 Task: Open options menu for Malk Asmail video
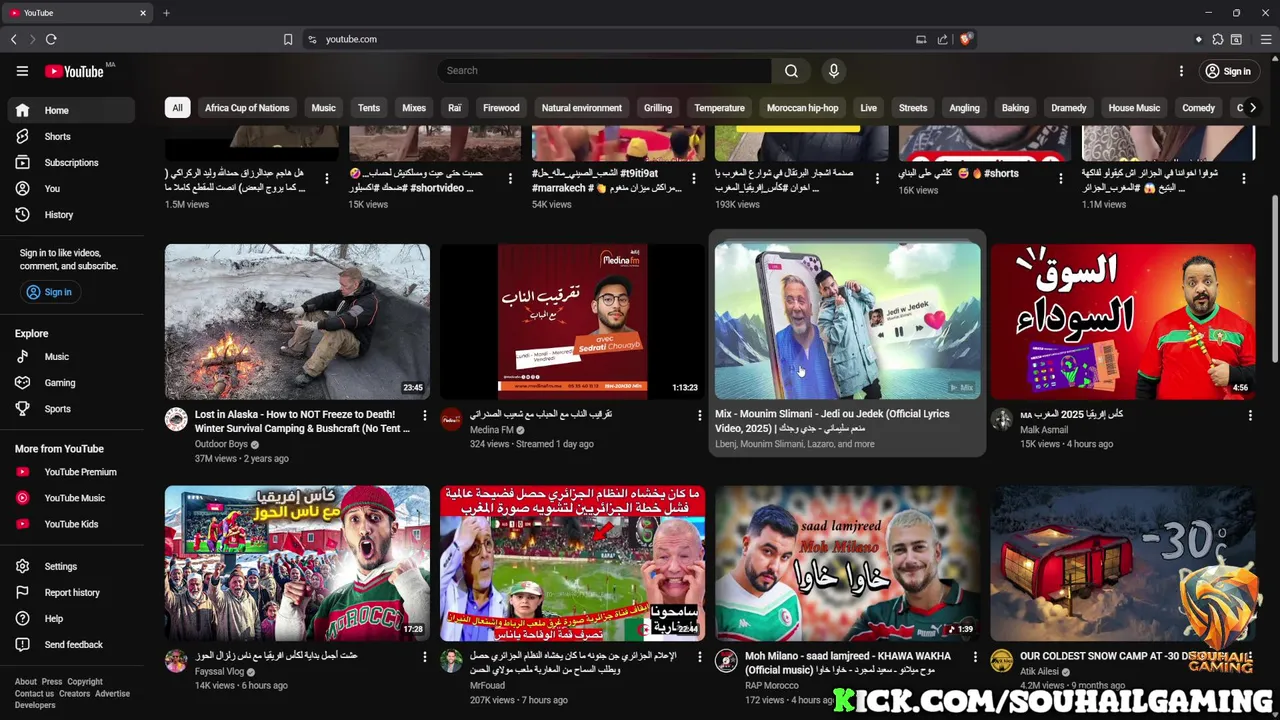pyautogui.click(x=1250, y=415)
